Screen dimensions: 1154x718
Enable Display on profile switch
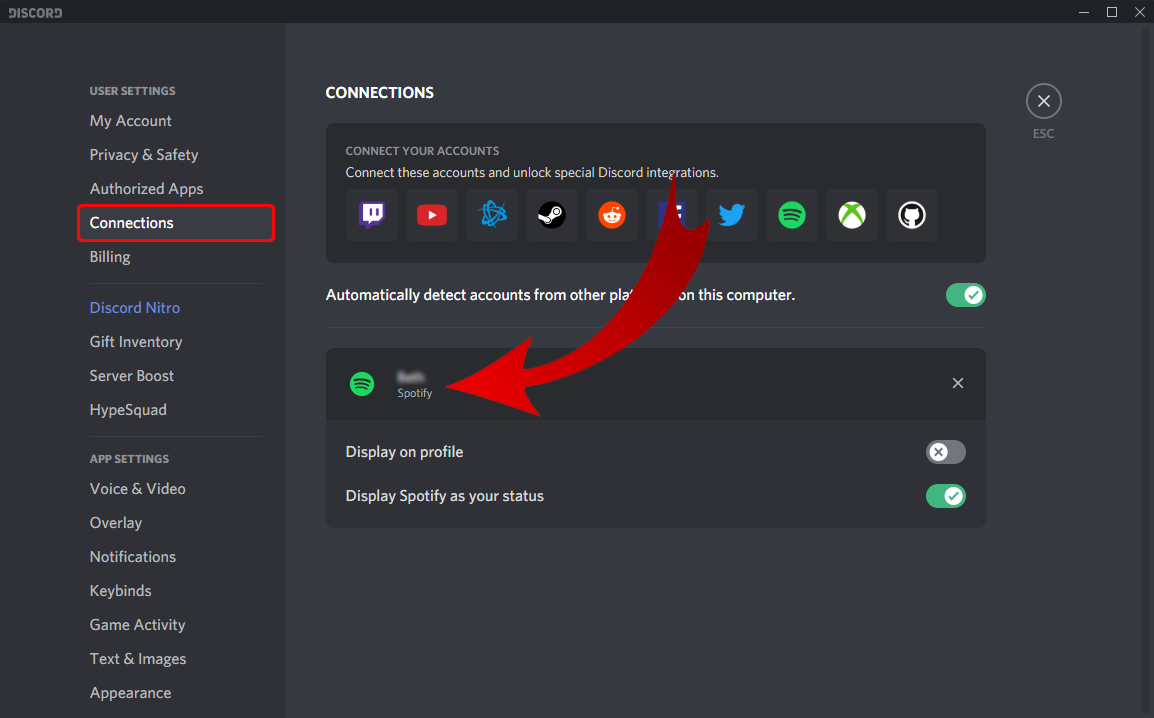point(946,452)
